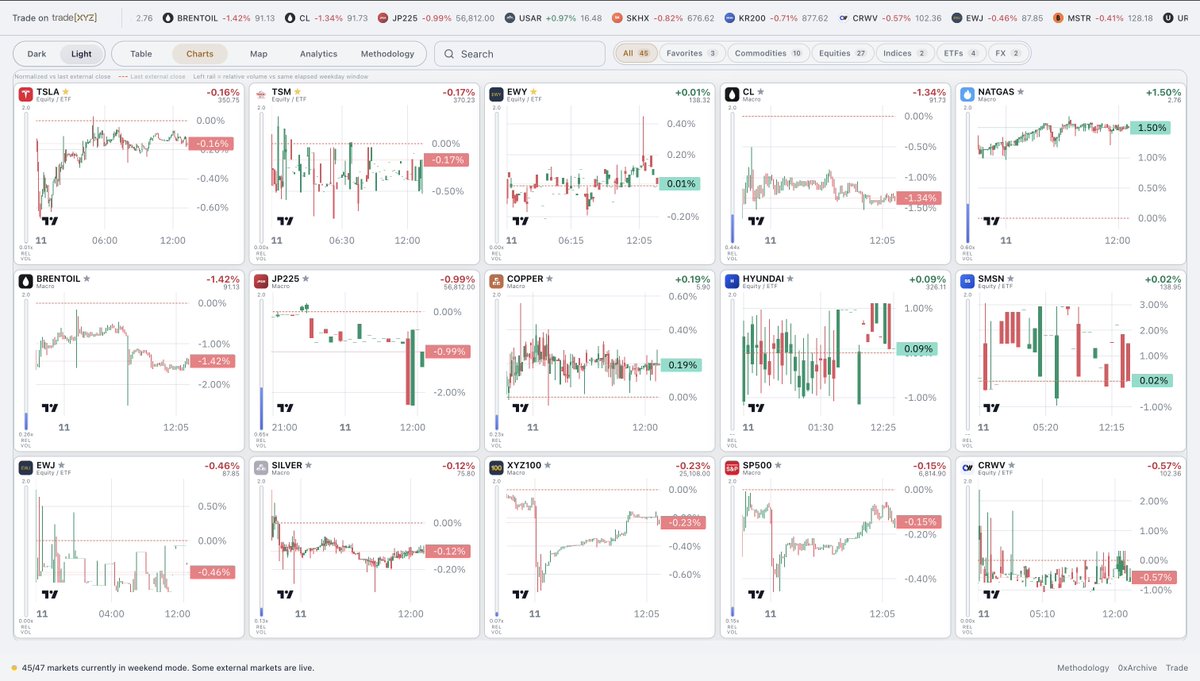The width and height of the screenshot is (1200, 681).
Task: Click the XYZ100 candlestick chart area
Action: tap(580, 543)
